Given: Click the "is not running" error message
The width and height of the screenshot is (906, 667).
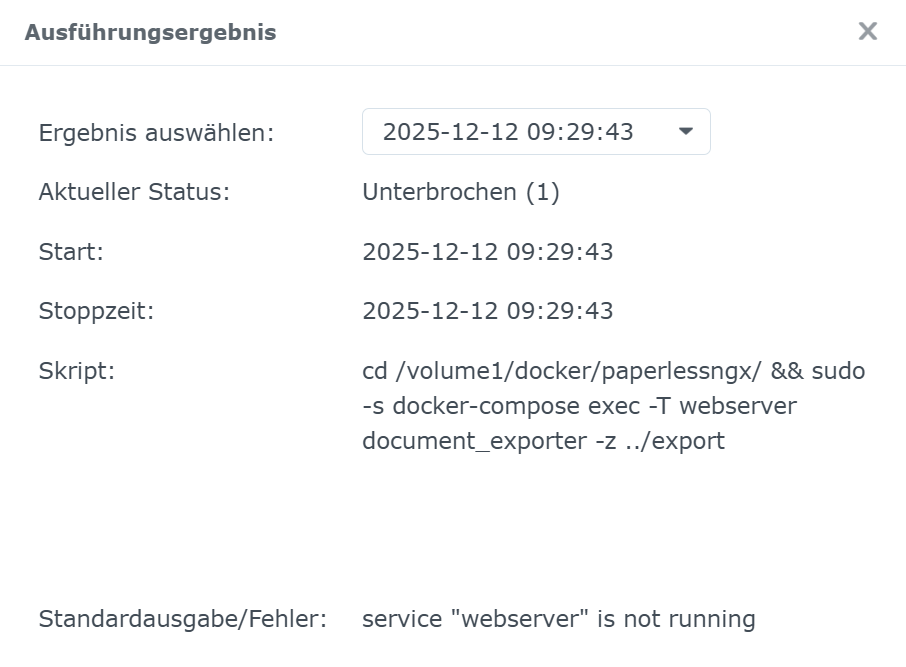Looking at the screenshot, I should 676,619.
